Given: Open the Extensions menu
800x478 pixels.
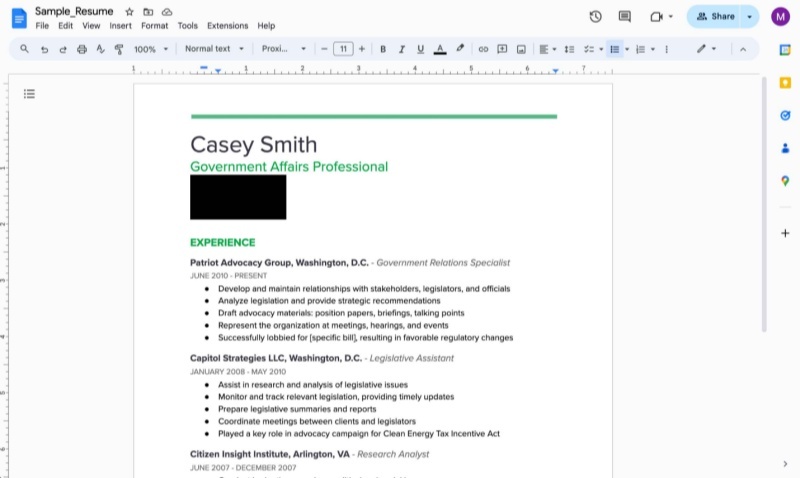Looking at the screenshot, I should coord(227,26).
